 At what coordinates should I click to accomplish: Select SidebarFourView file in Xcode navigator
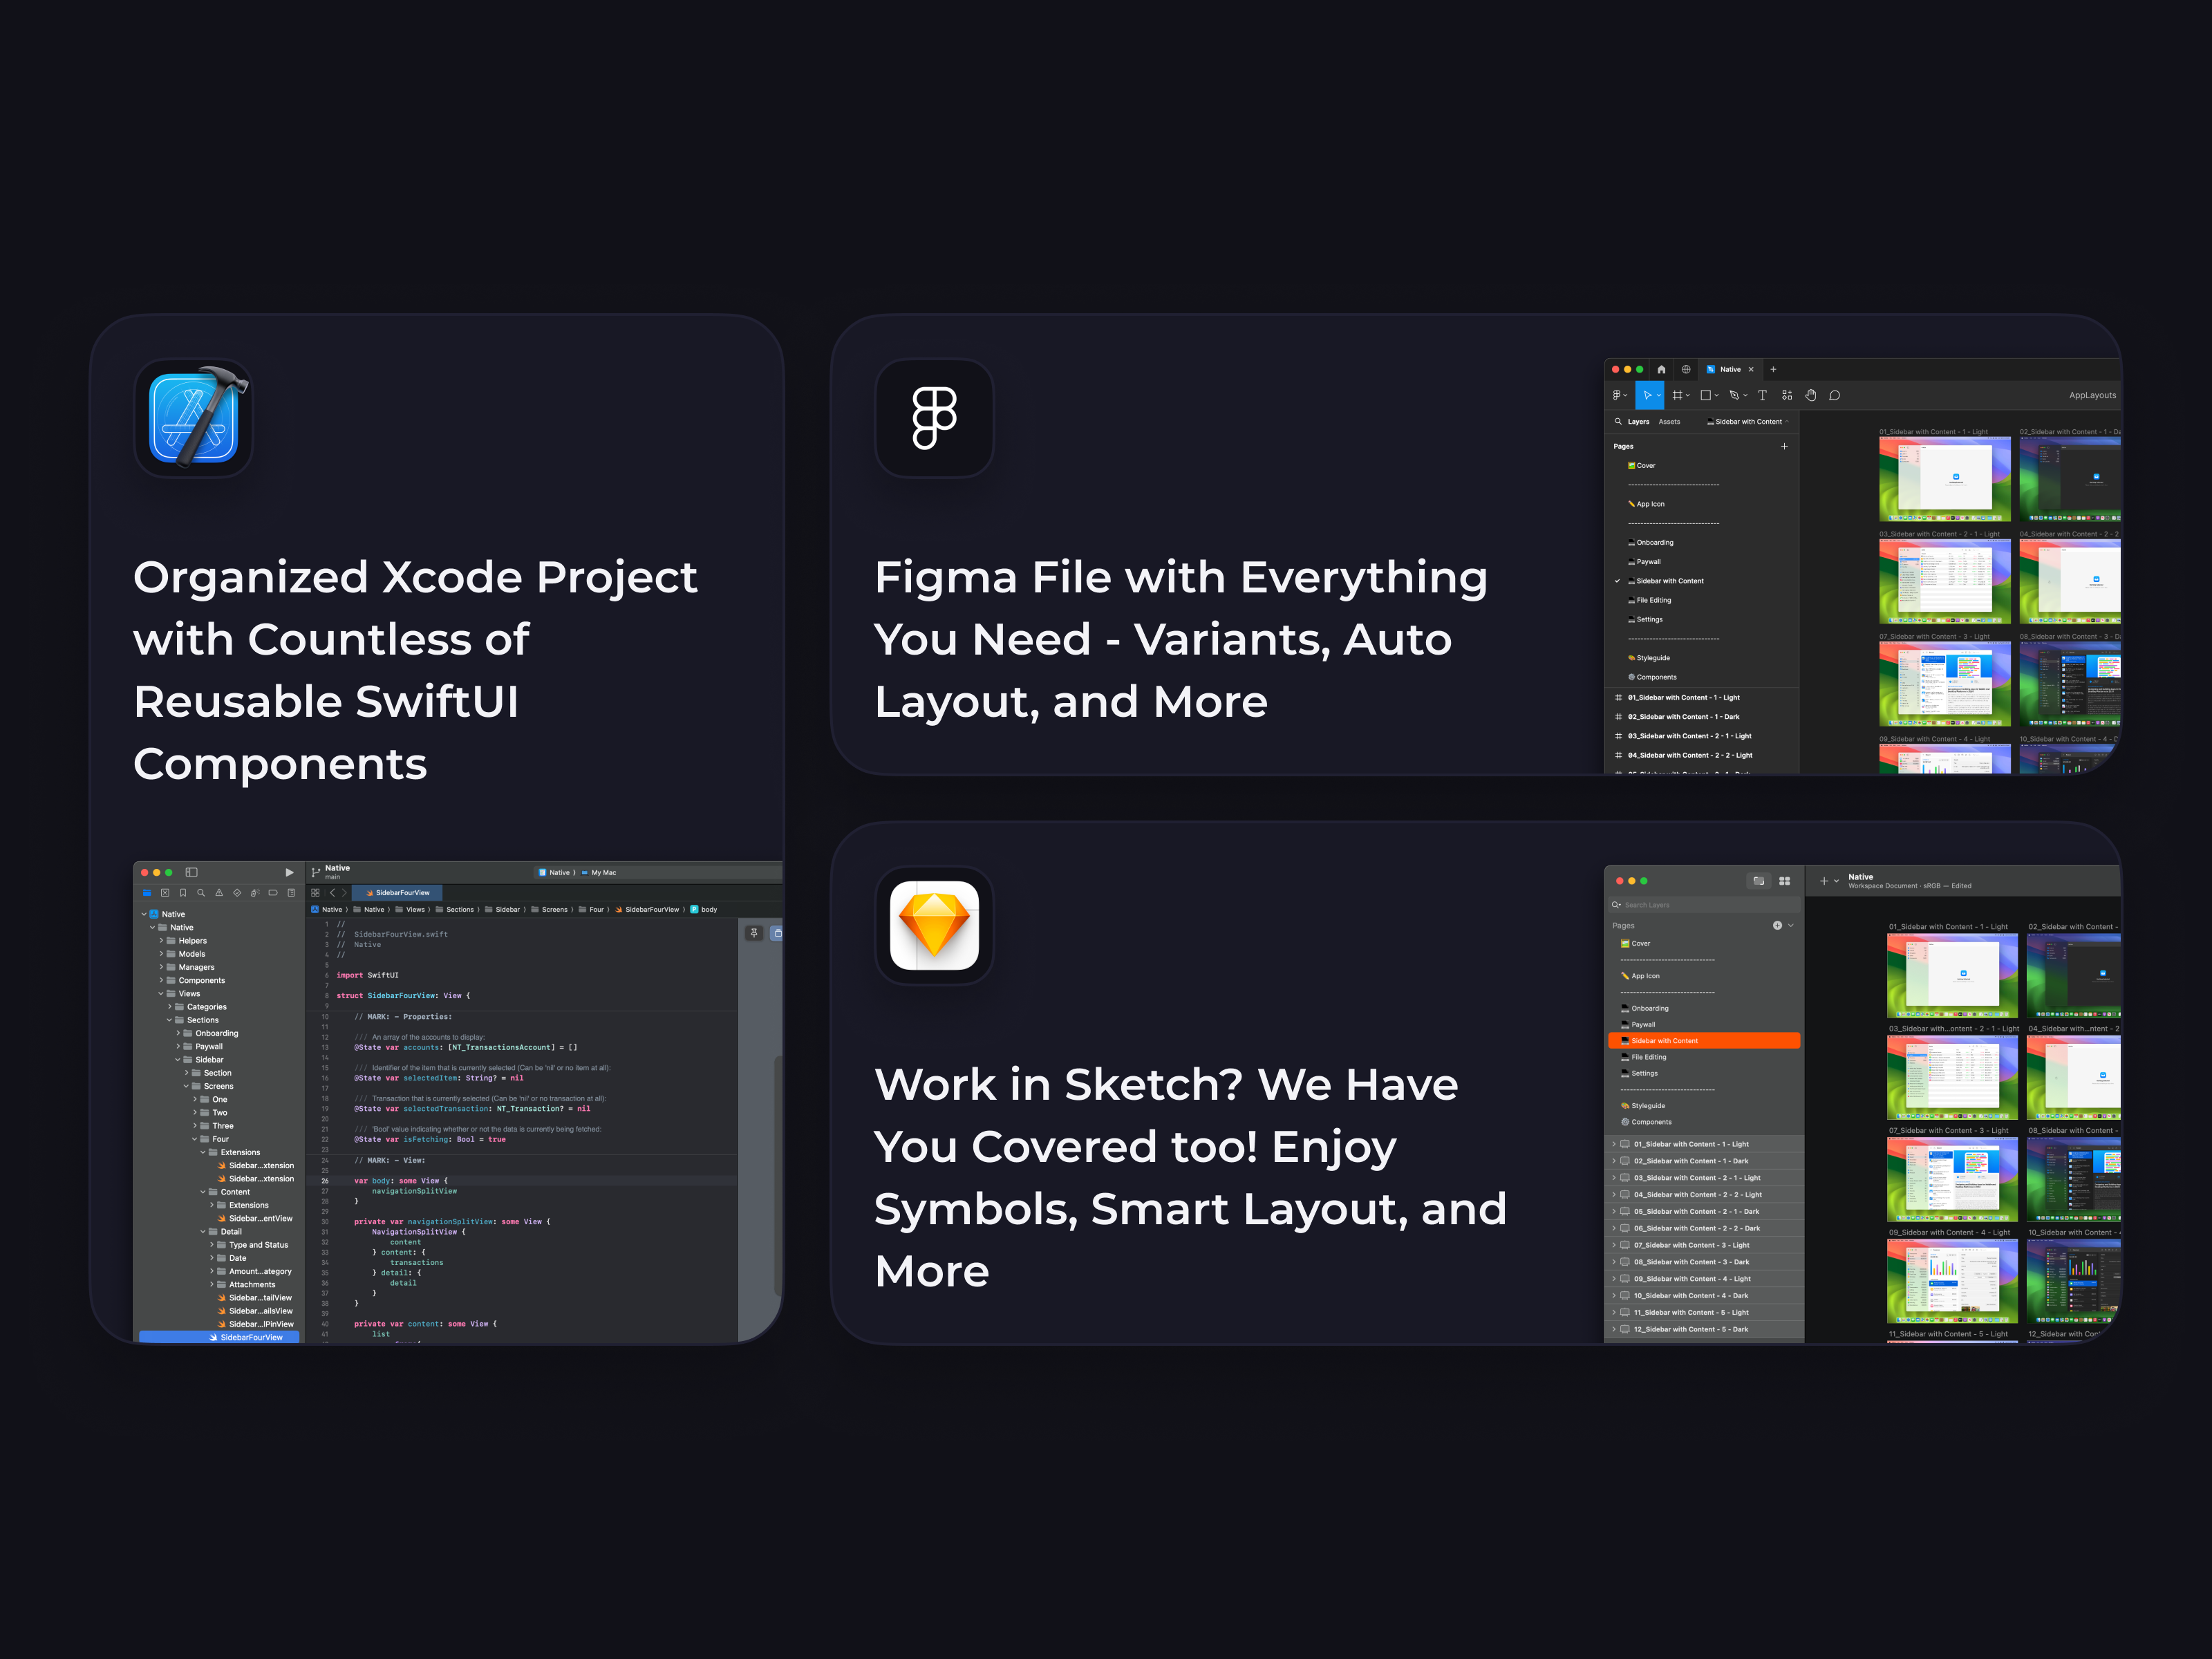[x=219, y=1337]
